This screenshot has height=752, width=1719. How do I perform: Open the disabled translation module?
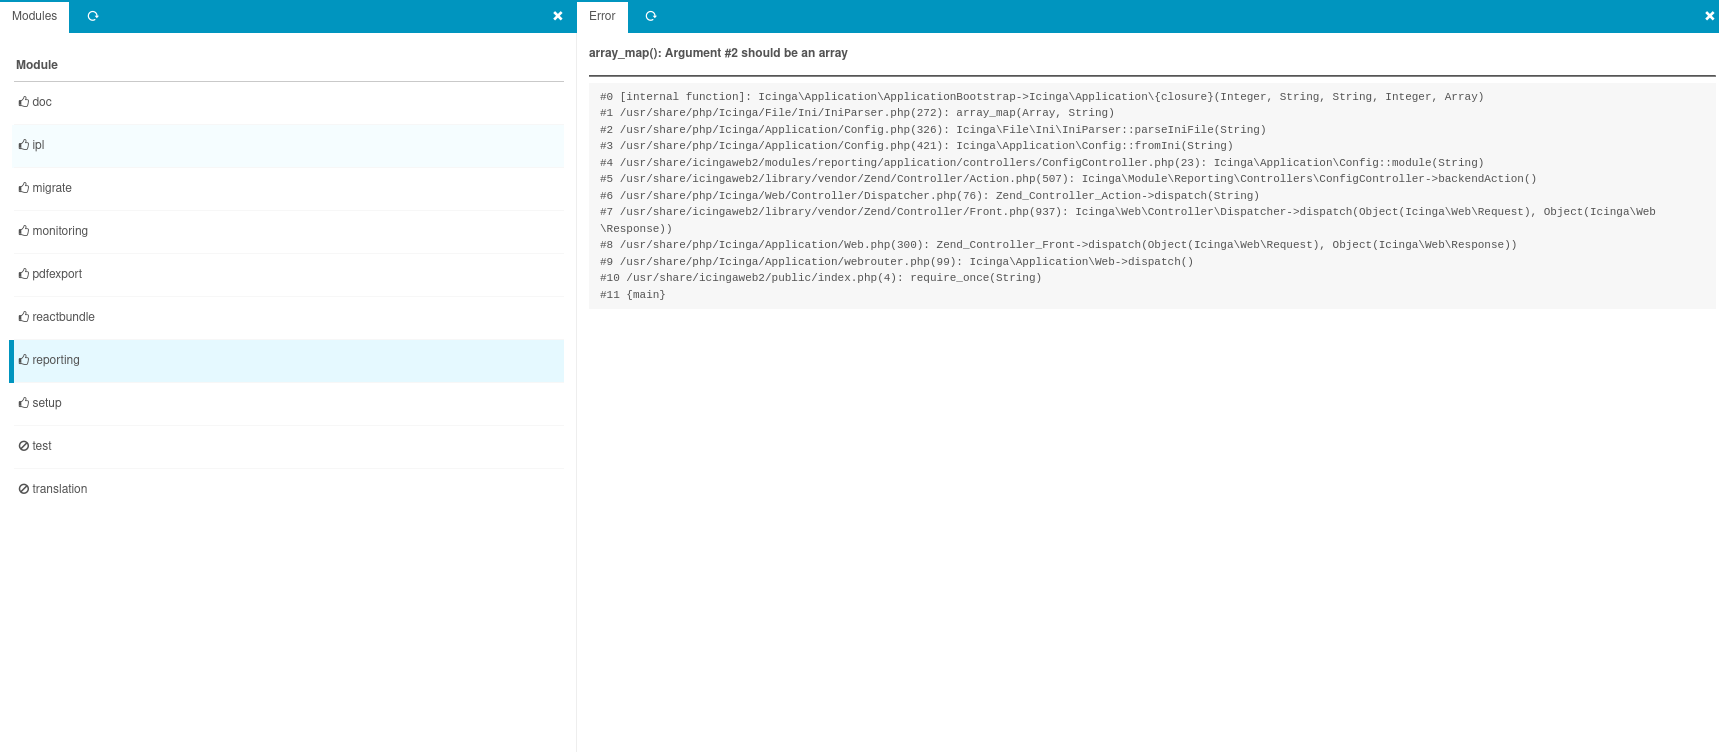coord(288,489)
